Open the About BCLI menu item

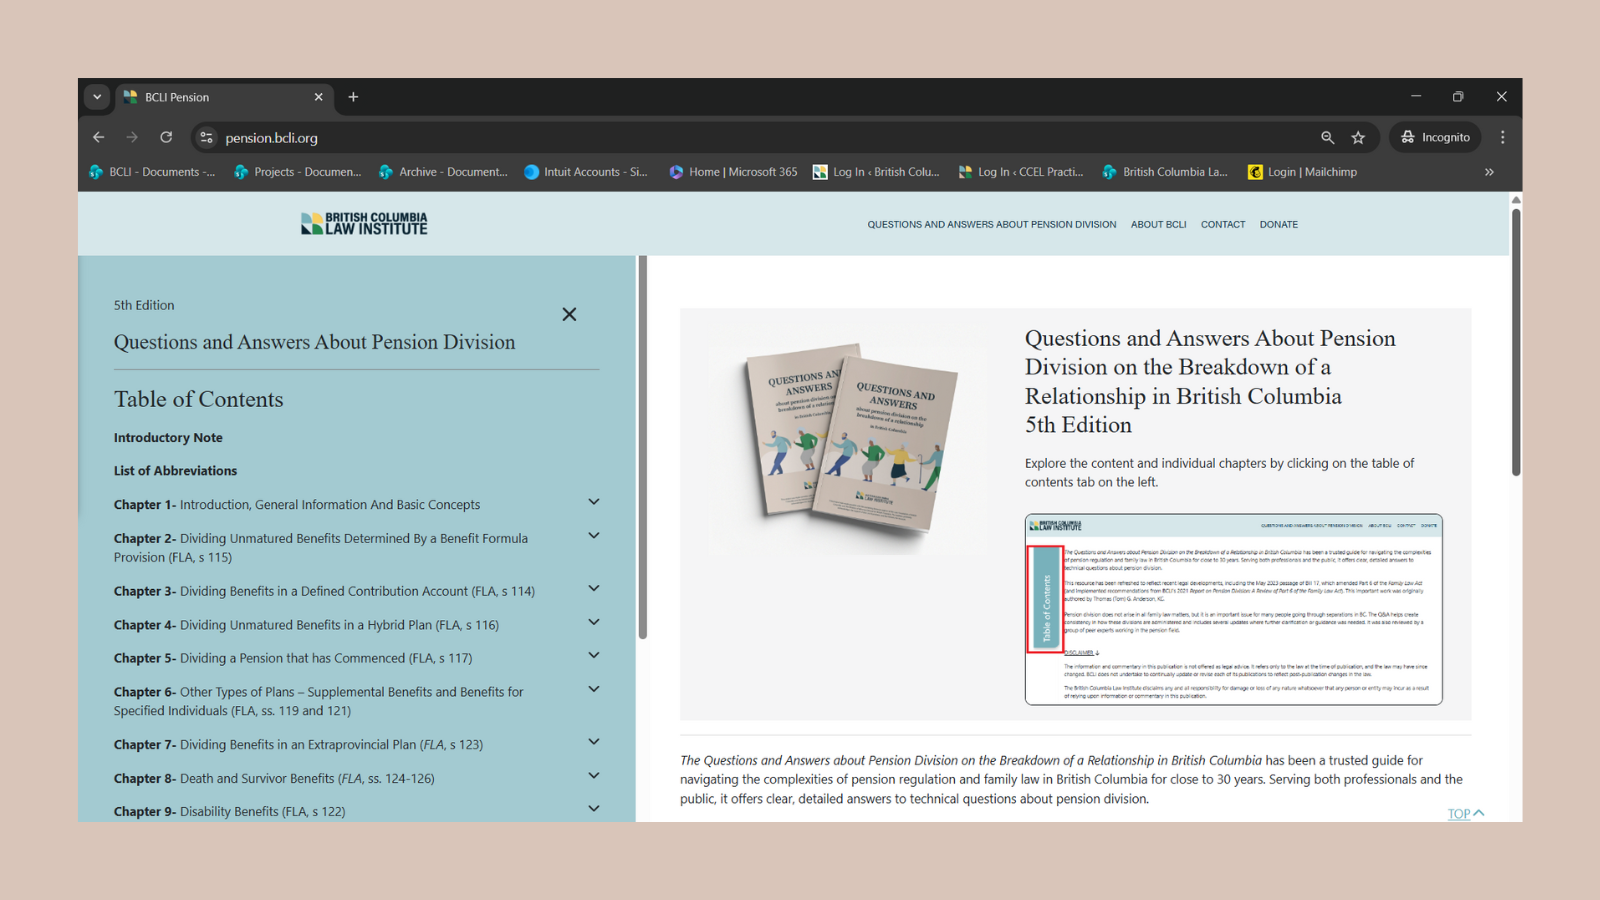click(1158, 225)
